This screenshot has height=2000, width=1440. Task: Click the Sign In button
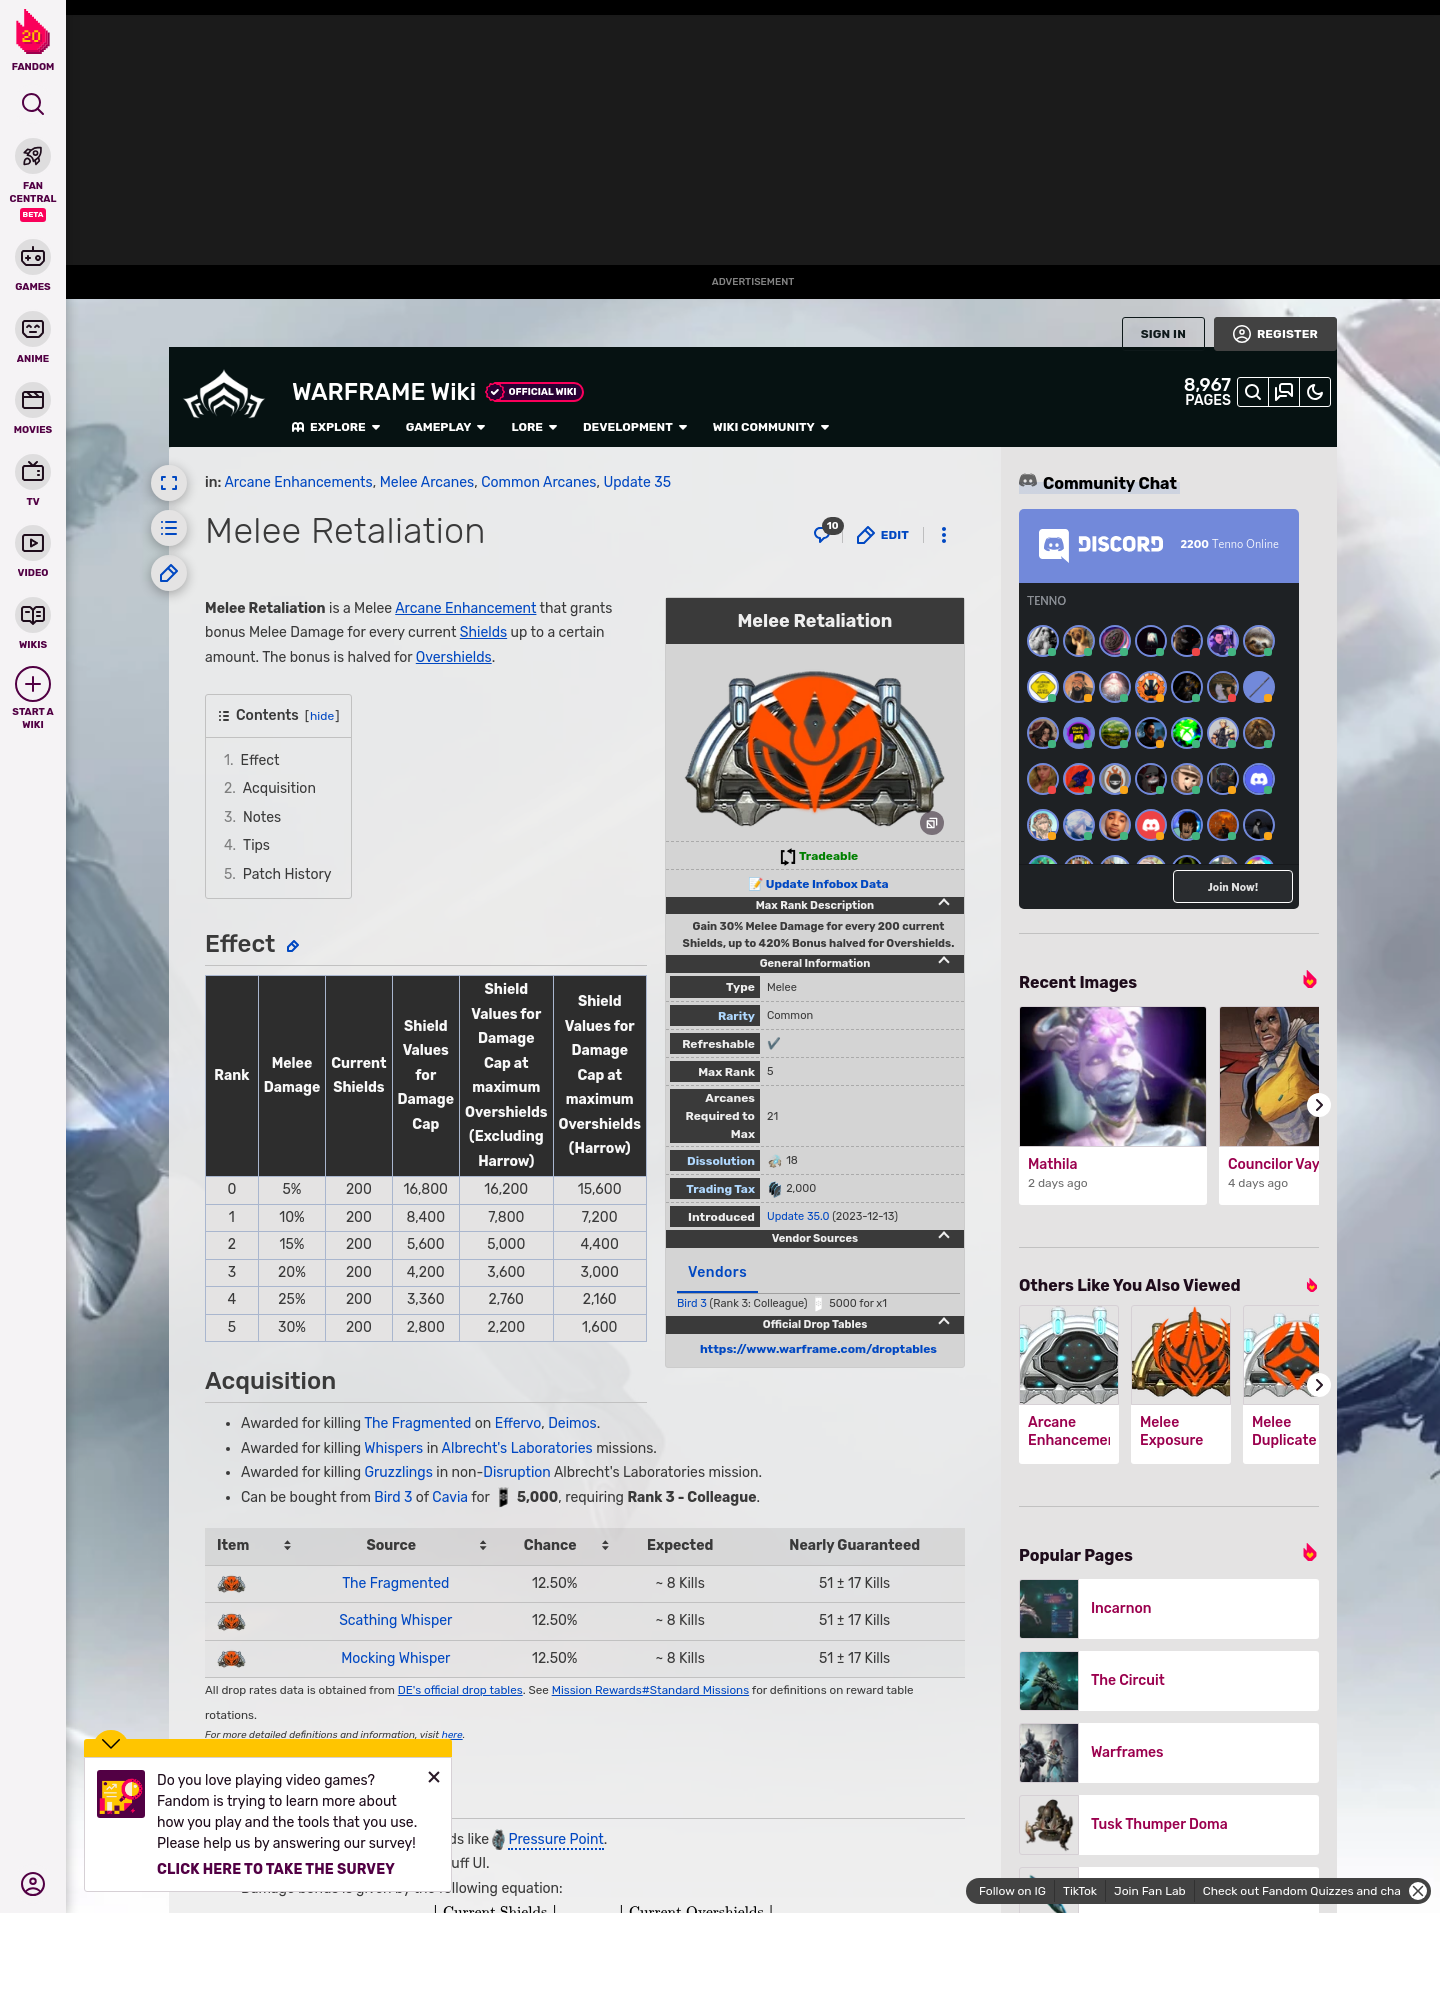point(1163,334)
